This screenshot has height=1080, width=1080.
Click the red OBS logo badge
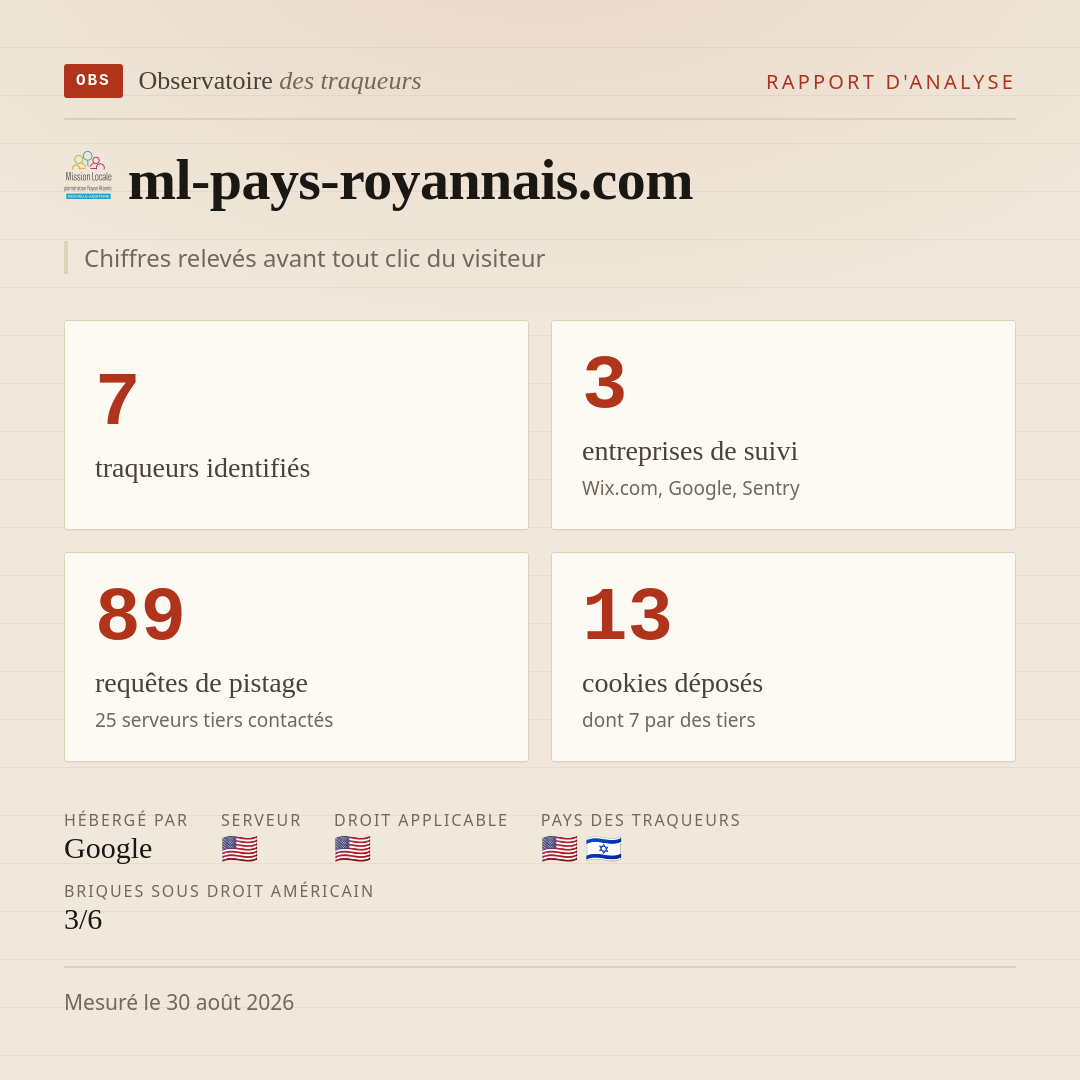[x=94, y=81]
